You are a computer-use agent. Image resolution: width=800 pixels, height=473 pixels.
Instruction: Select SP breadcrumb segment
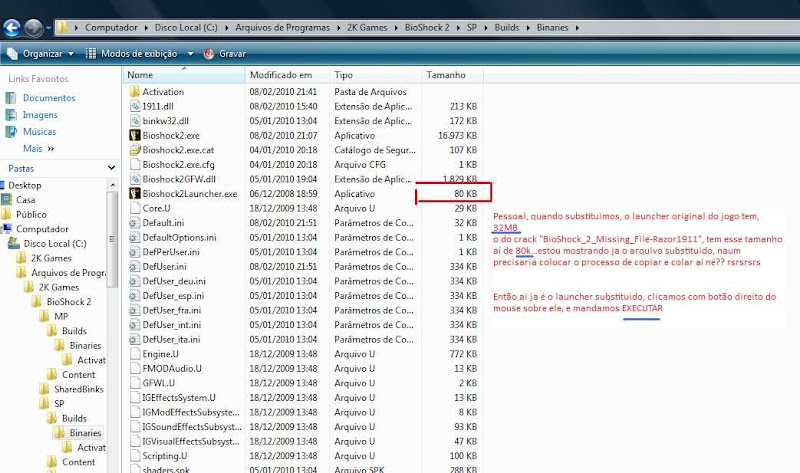click(x=472, y=28)
